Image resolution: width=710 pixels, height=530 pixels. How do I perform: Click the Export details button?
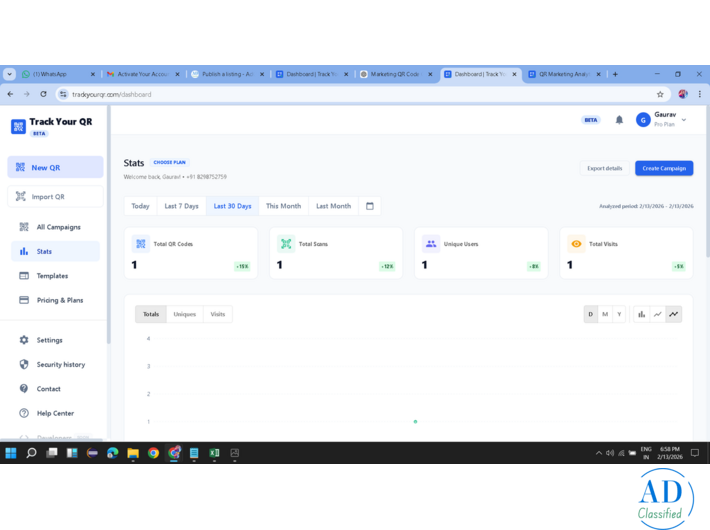(x=604, y=168)
